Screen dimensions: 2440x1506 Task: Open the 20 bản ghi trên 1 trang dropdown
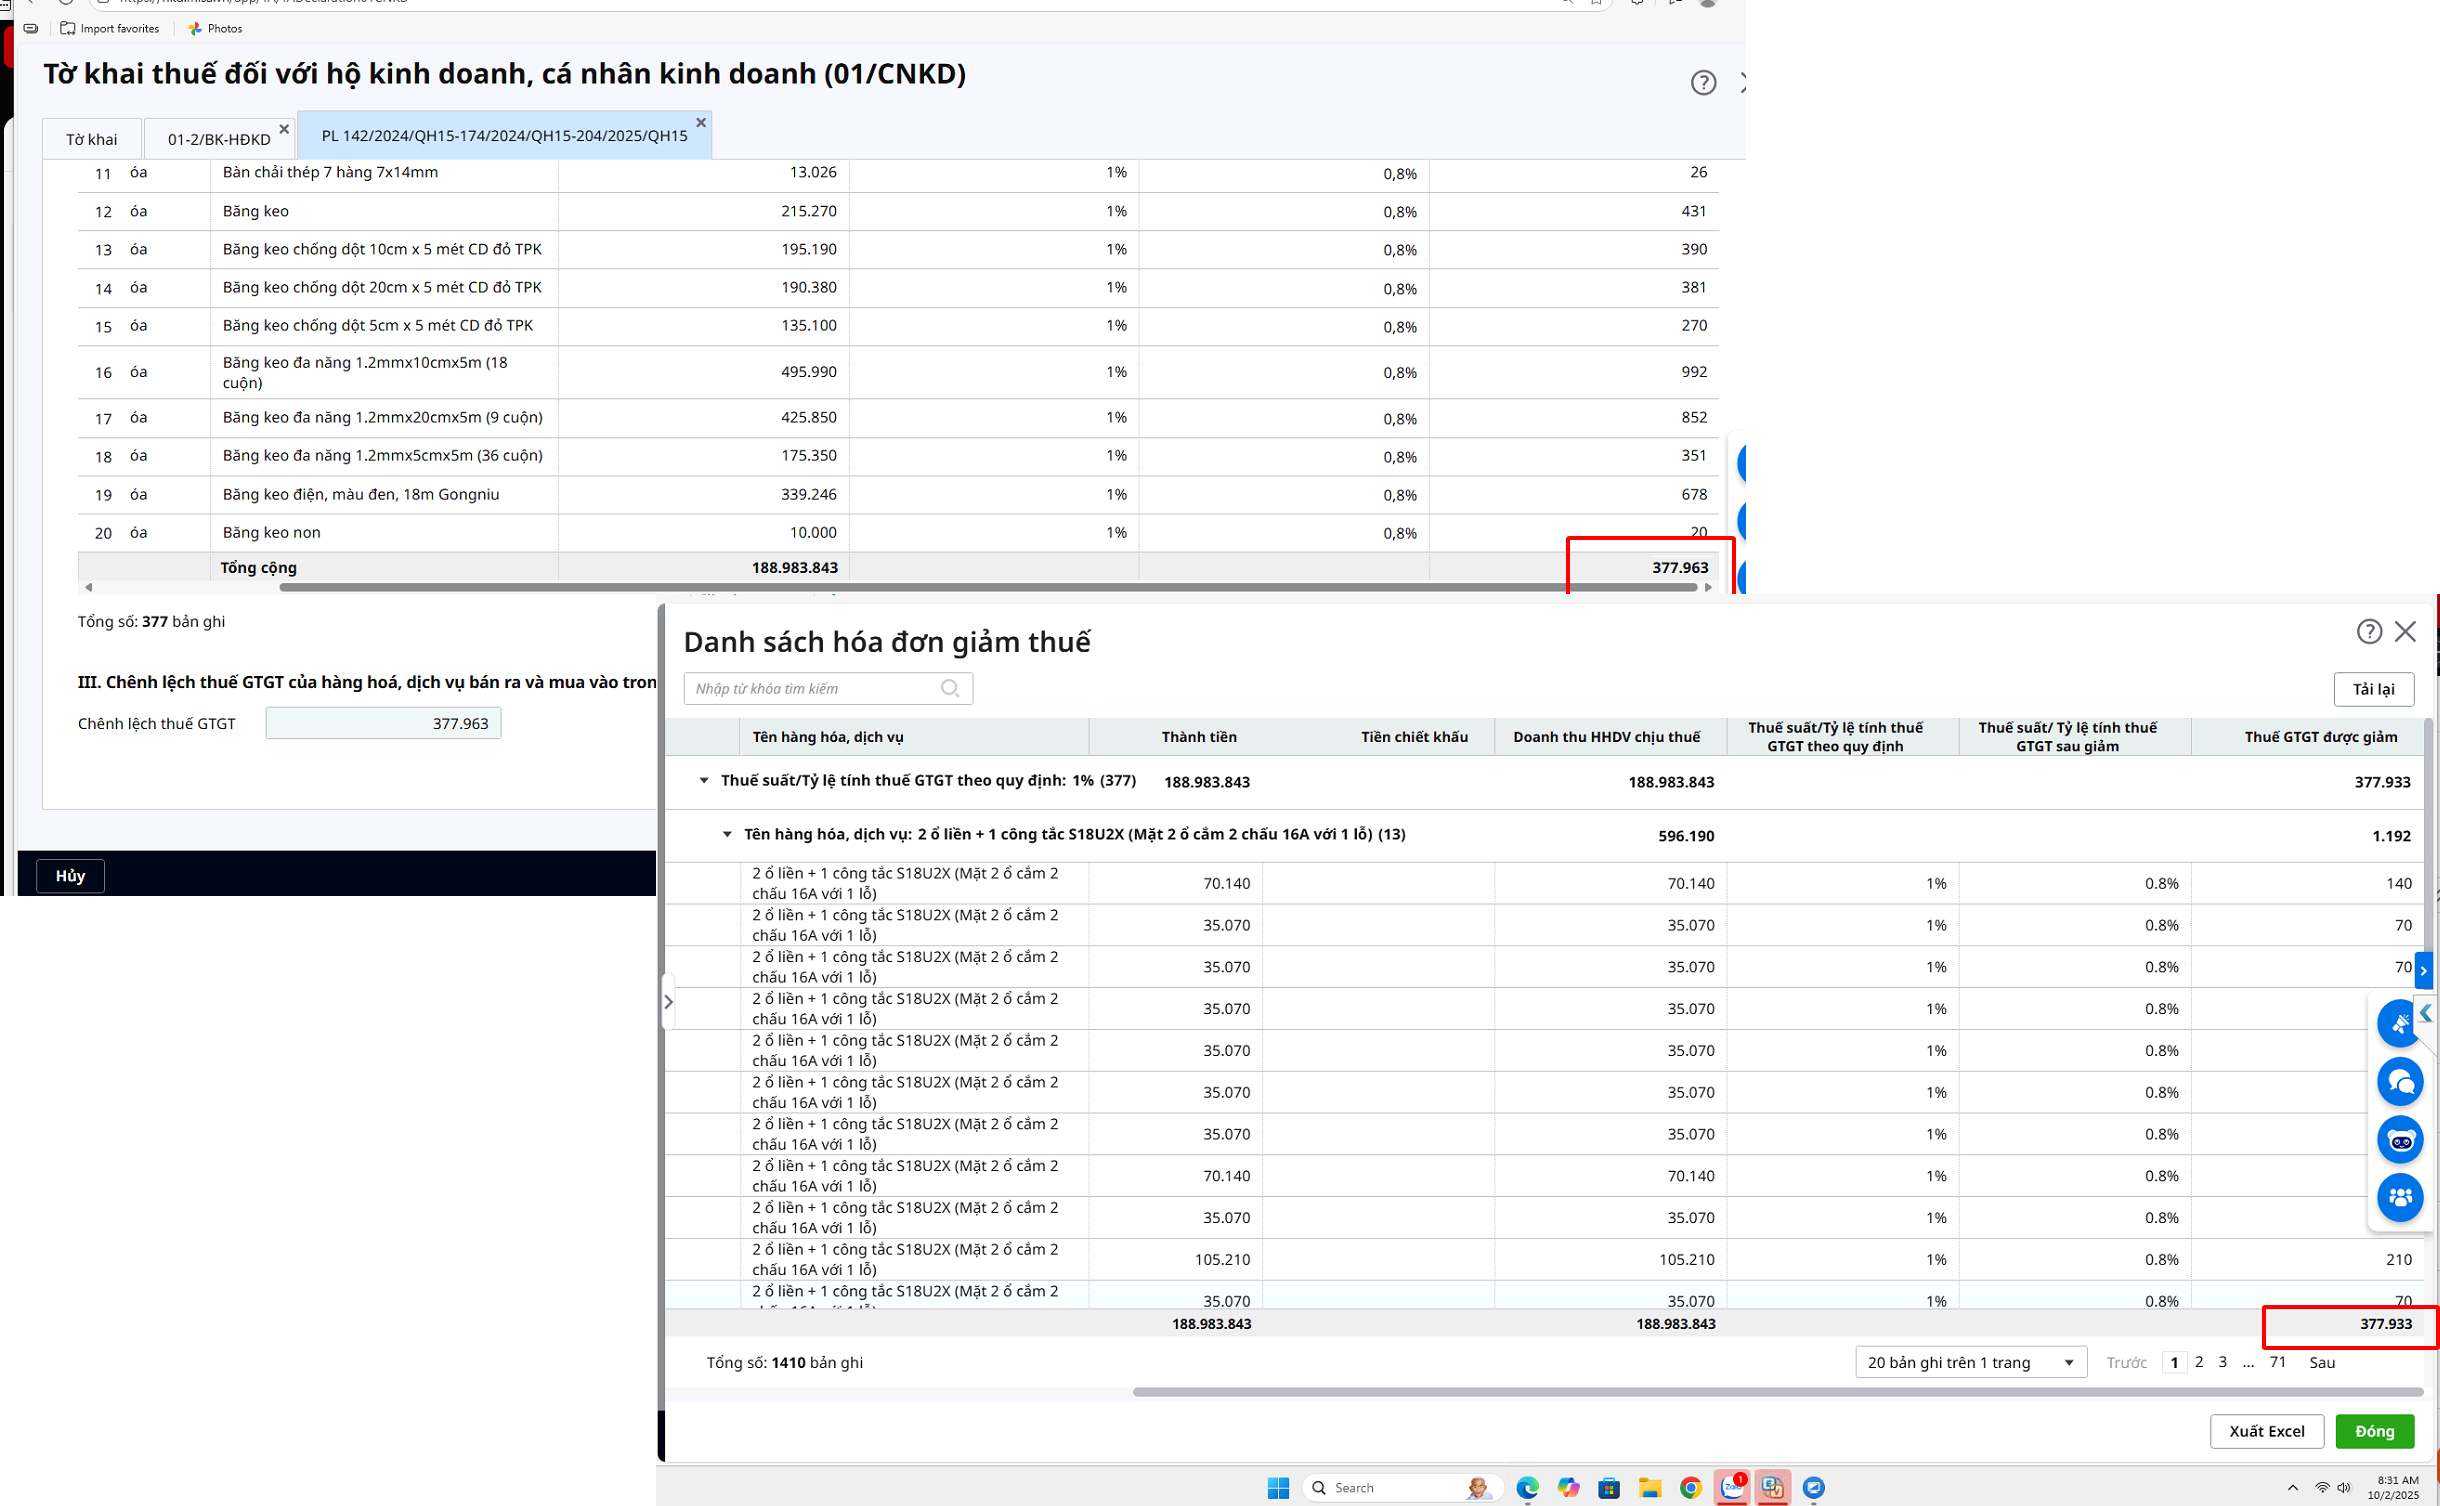coord(1970,1362)
